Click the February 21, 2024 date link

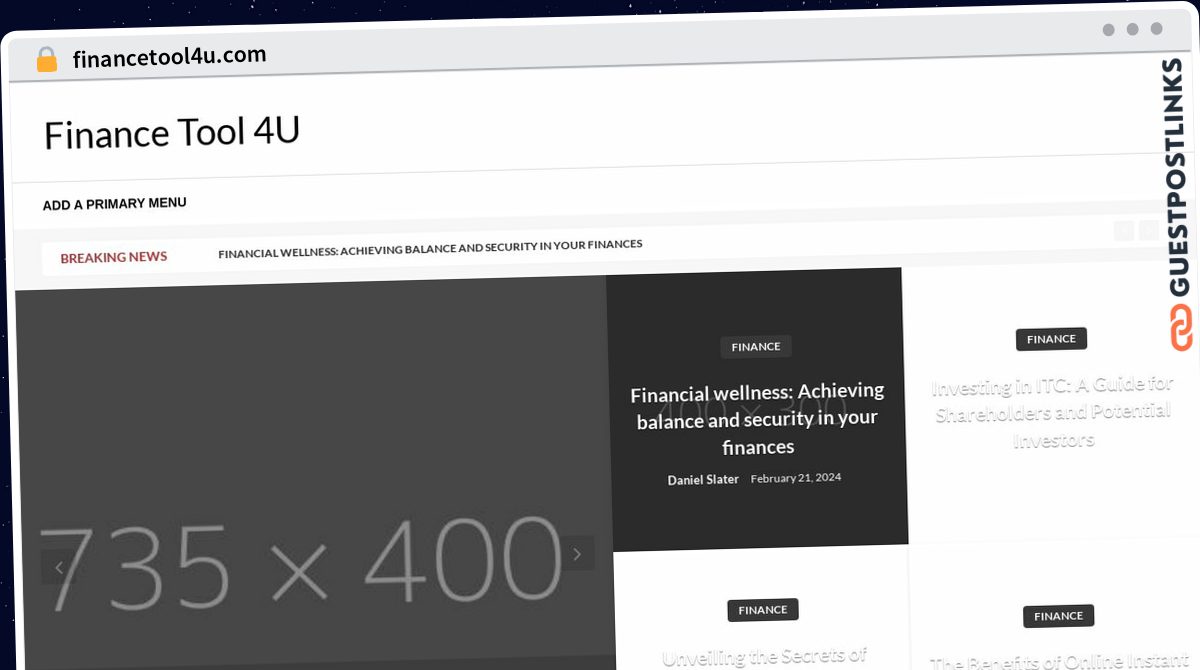796,478
